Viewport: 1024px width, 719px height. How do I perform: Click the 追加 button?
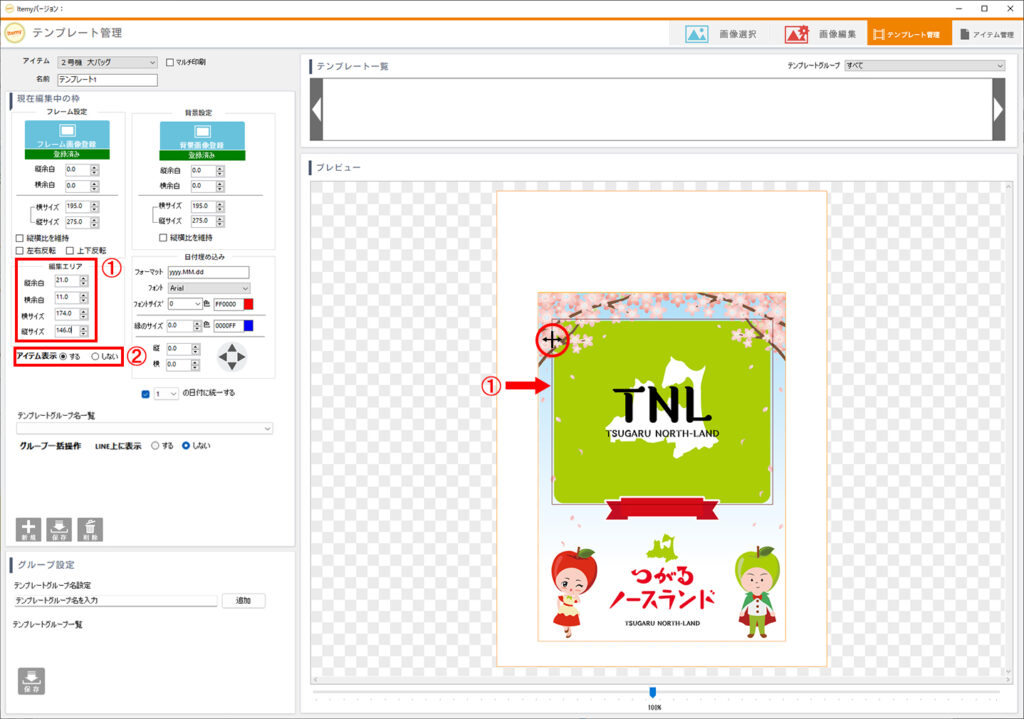[243, 601]
